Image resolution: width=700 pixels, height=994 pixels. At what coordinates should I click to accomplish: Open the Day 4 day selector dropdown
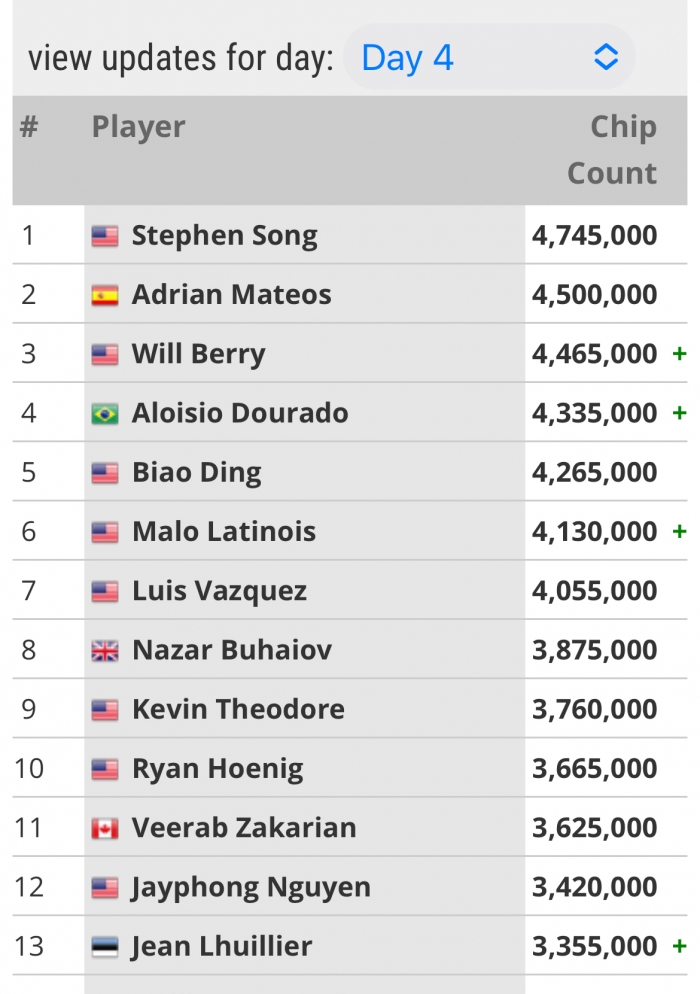point(489,58)
